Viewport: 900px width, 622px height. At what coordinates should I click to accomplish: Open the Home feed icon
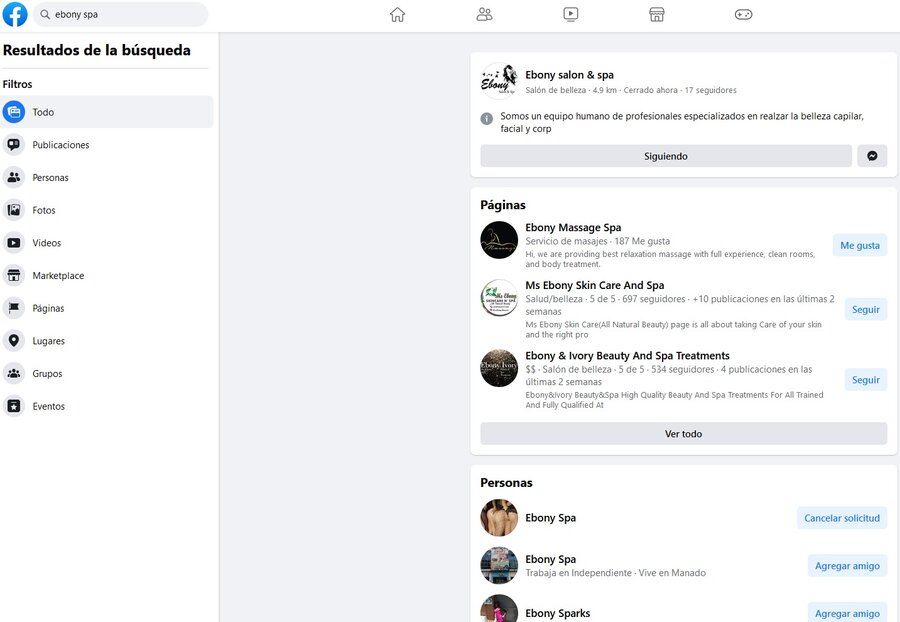pyautogui.click(x=397, y=14)
